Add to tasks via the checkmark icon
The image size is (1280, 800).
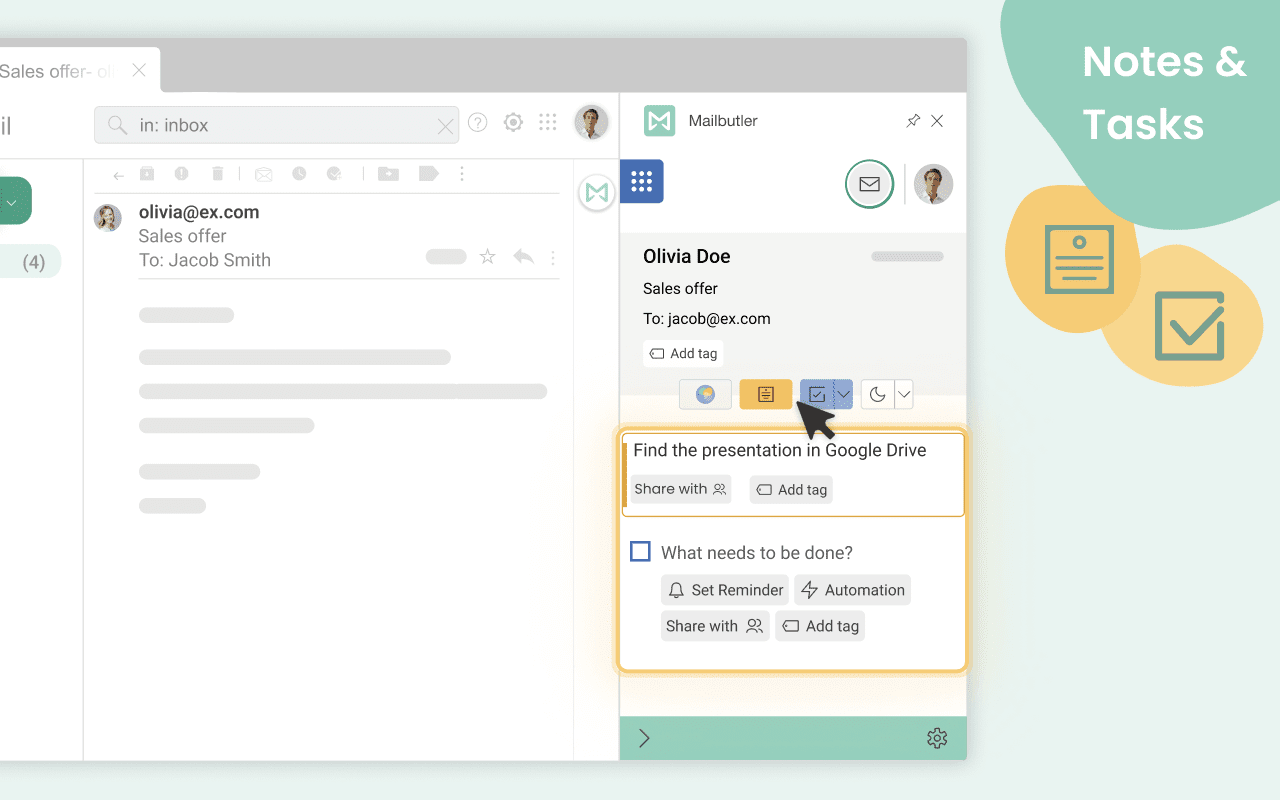[x=334, y=174]
